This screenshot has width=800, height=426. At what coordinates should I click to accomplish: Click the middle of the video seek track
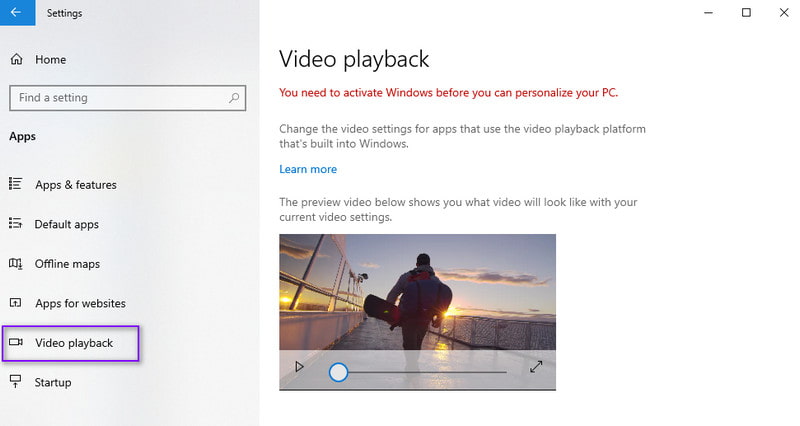pyautogui.click(x=420, y=372)
